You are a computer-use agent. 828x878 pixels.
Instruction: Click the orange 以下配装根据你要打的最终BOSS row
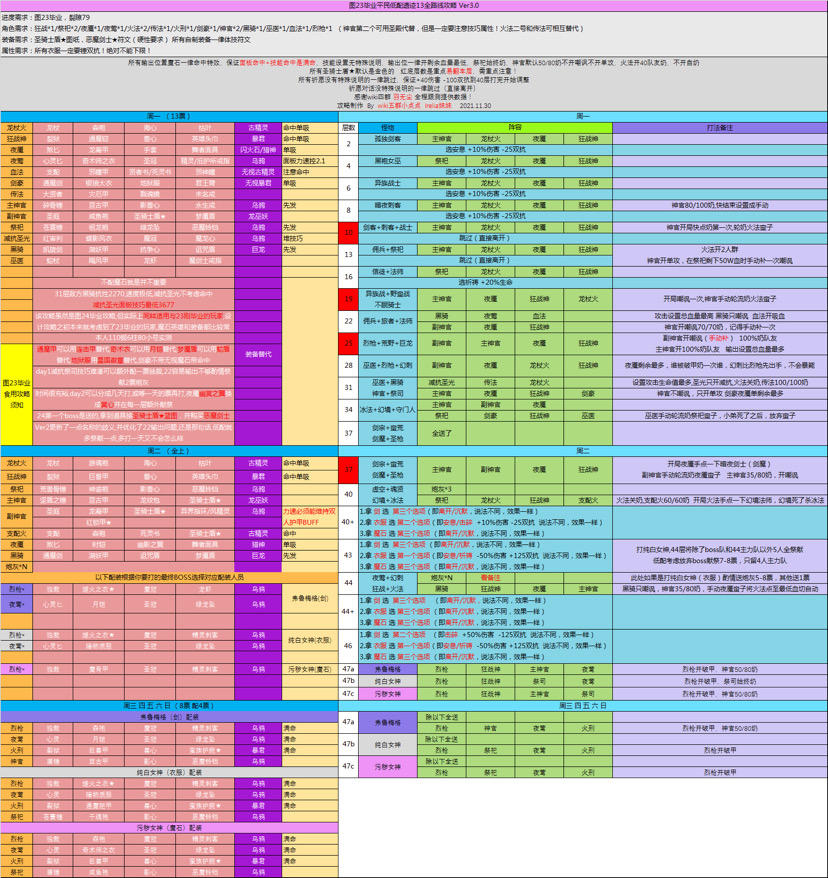click(169, 577)
